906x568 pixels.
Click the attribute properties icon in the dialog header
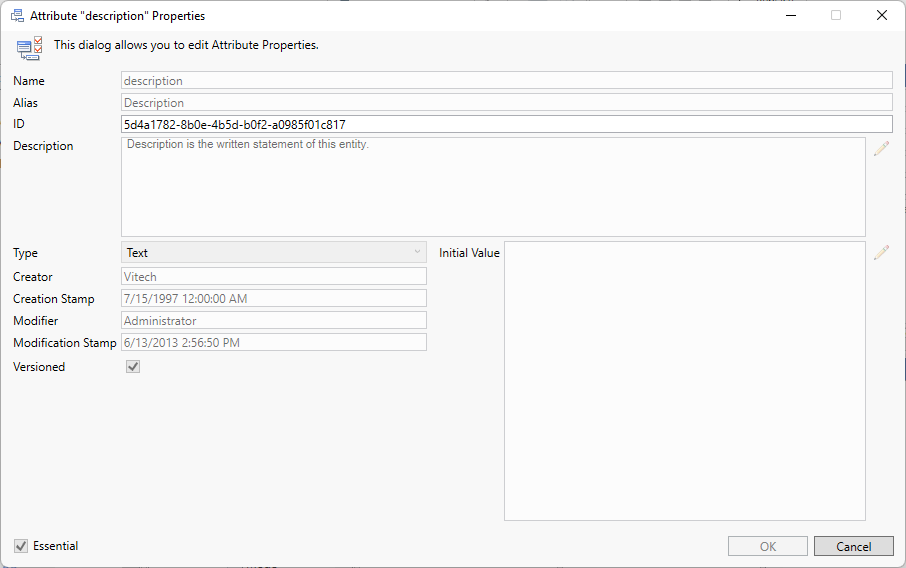tap(30, 46)
